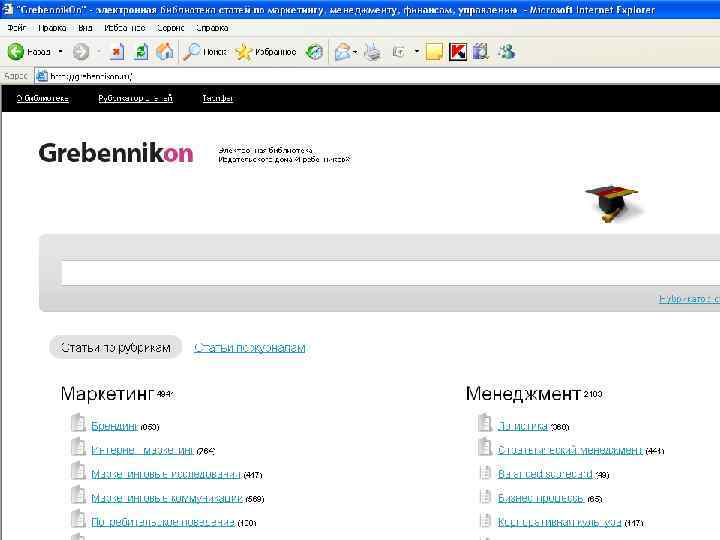
Task: Open the Справка menu
Action: [212, 28]
